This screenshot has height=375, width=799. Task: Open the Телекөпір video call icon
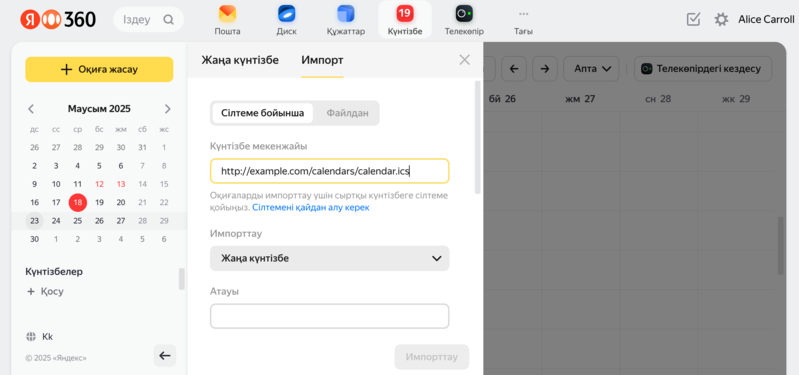point(464,14)
